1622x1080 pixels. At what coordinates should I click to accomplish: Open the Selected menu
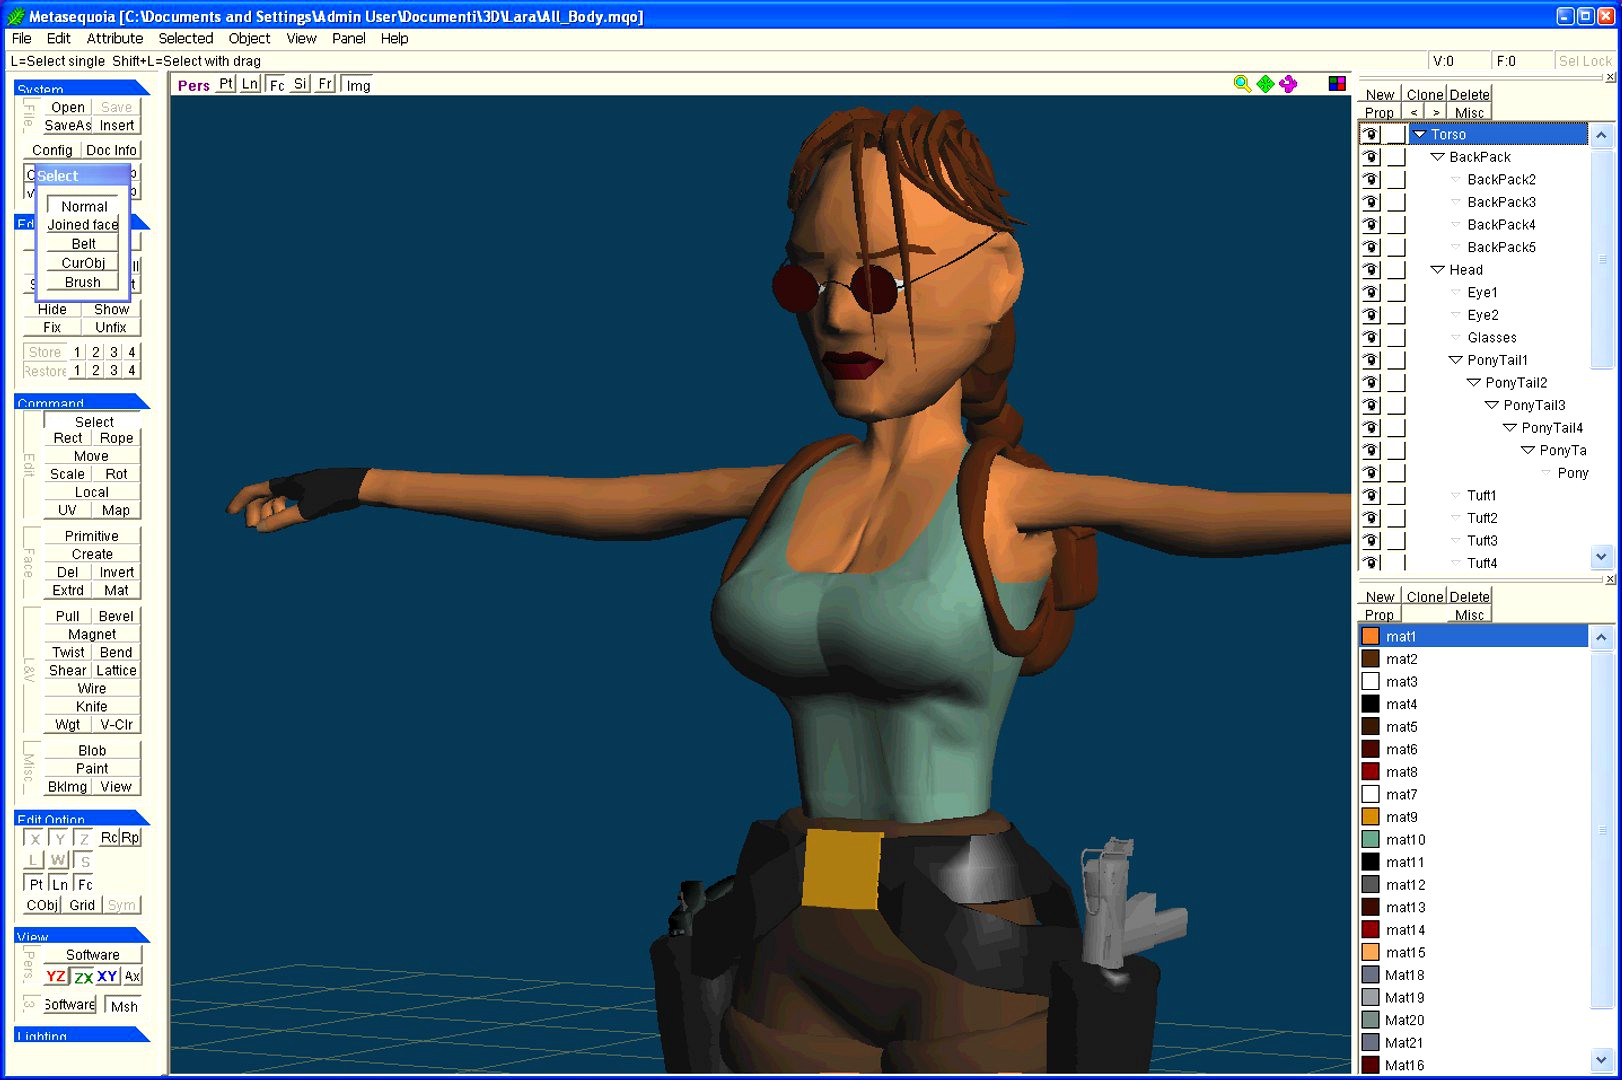pos(185,38)
